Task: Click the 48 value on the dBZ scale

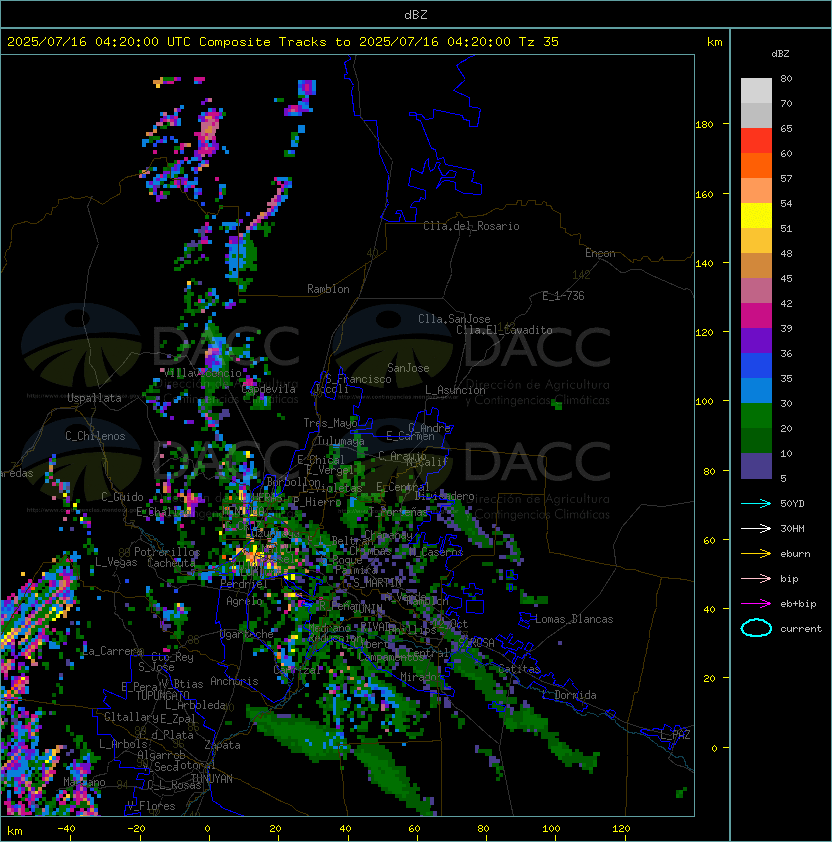Action: coord(786,253)
